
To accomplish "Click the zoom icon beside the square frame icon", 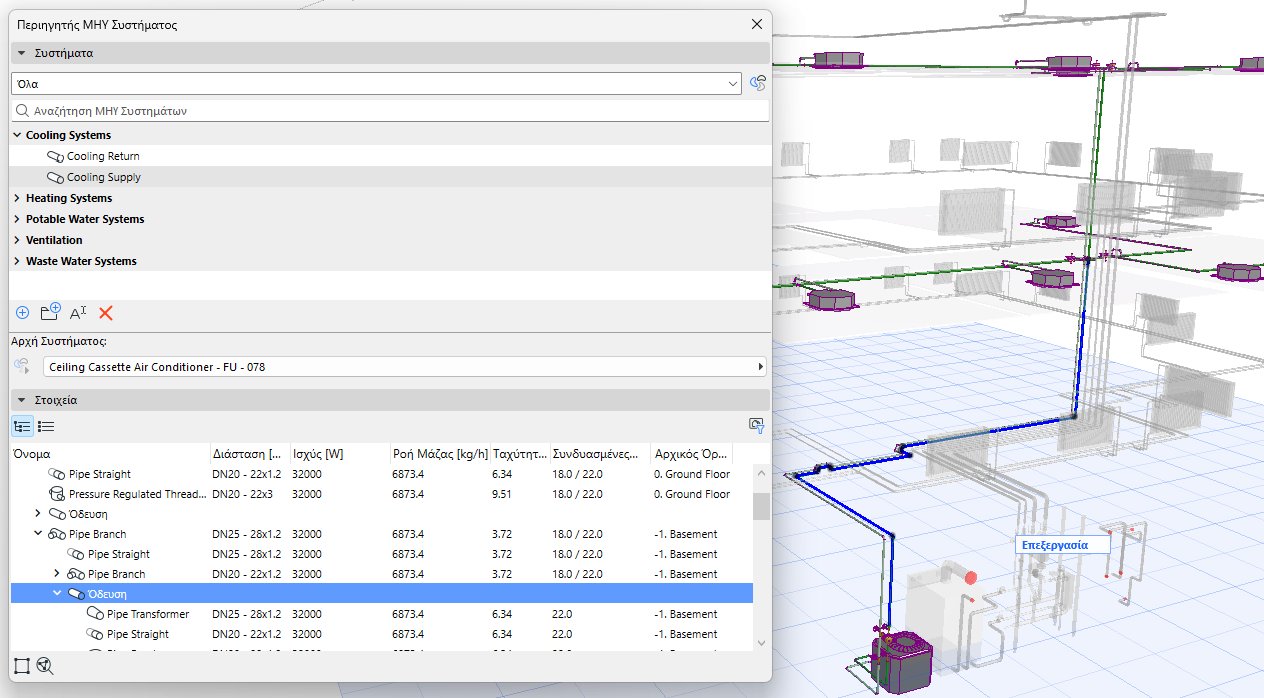I will coord(45,665).
